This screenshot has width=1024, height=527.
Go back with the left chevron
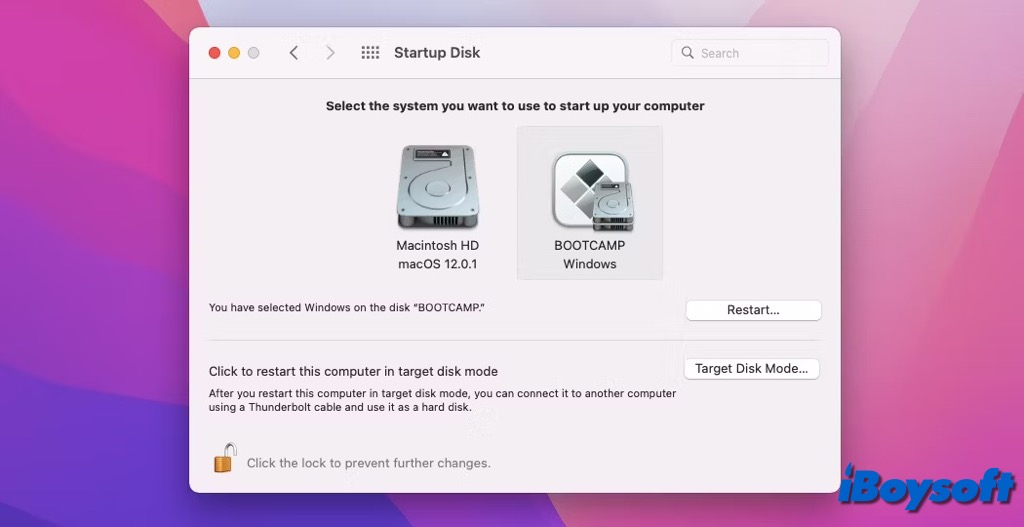point(294,53)
